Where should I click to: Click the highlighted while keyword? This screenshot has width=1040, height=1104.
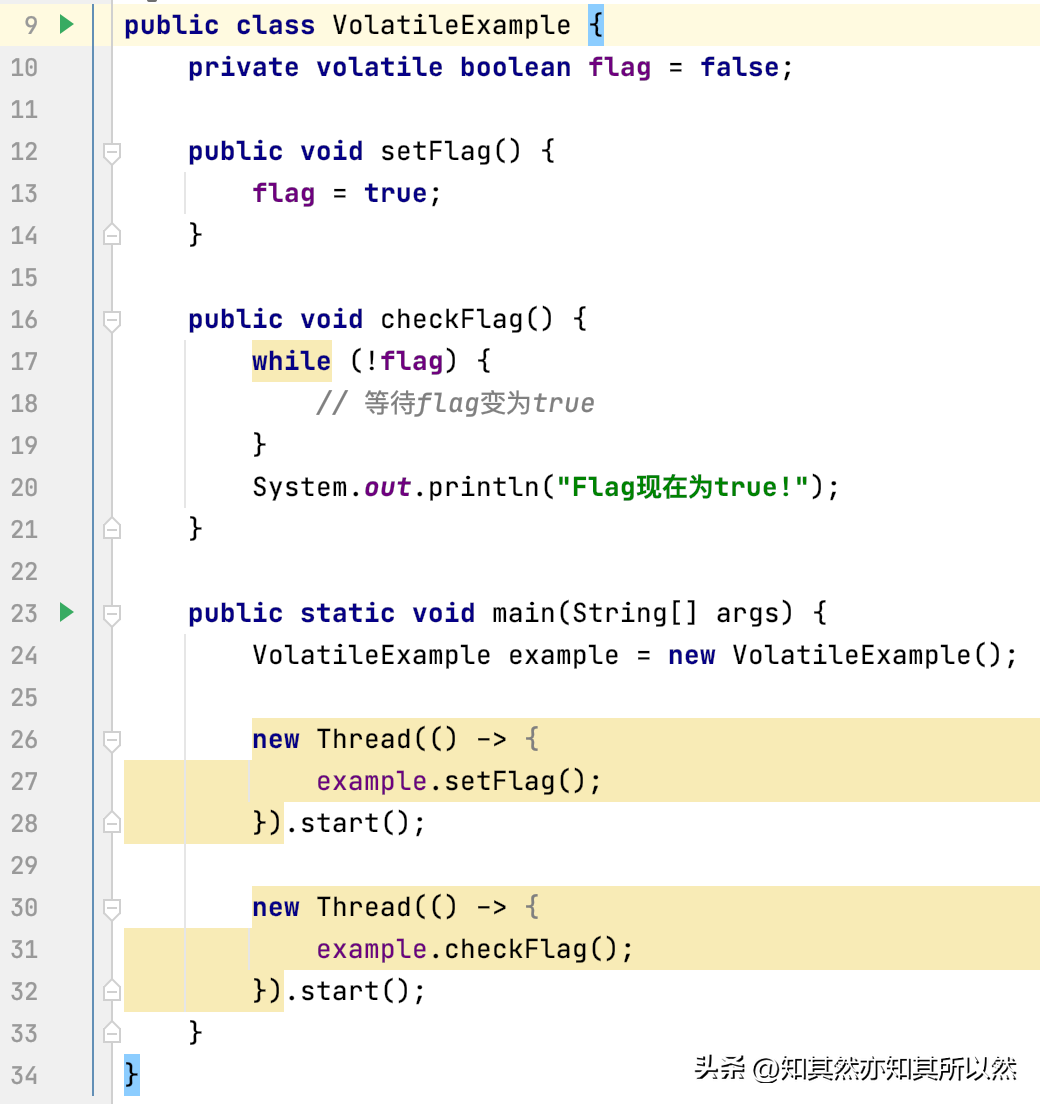[292, 361]
